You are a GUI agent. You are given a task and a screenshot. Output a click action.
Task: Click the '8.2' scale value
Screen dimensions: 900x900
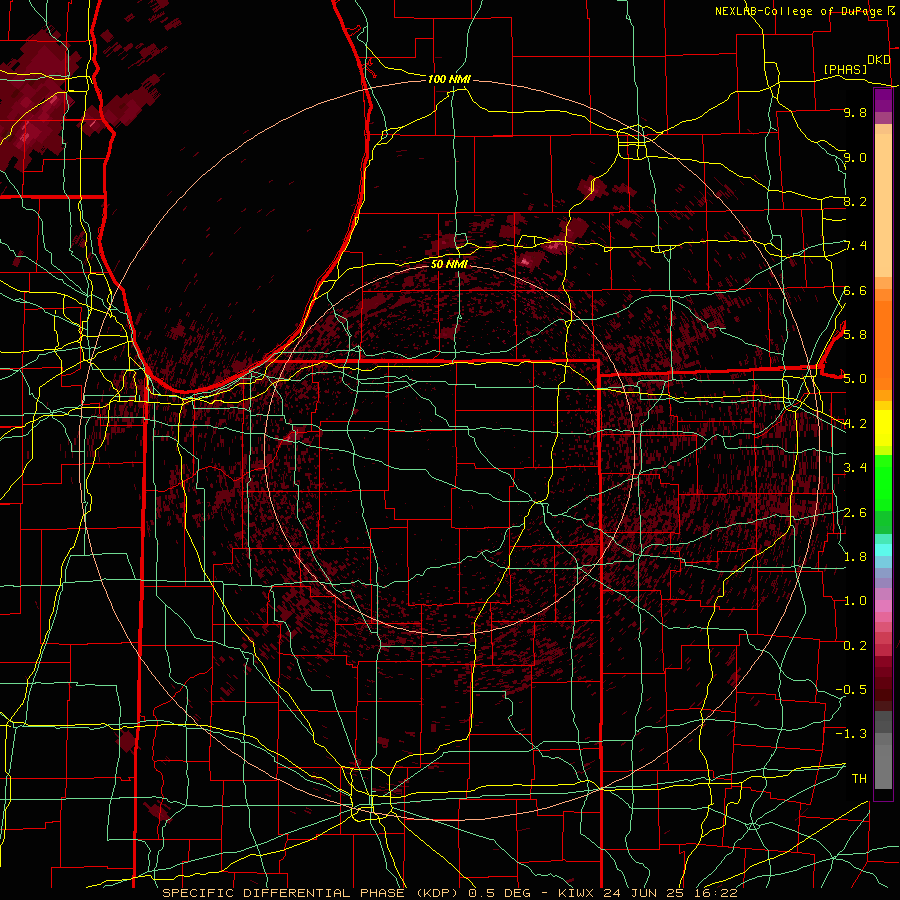point(855,201)
